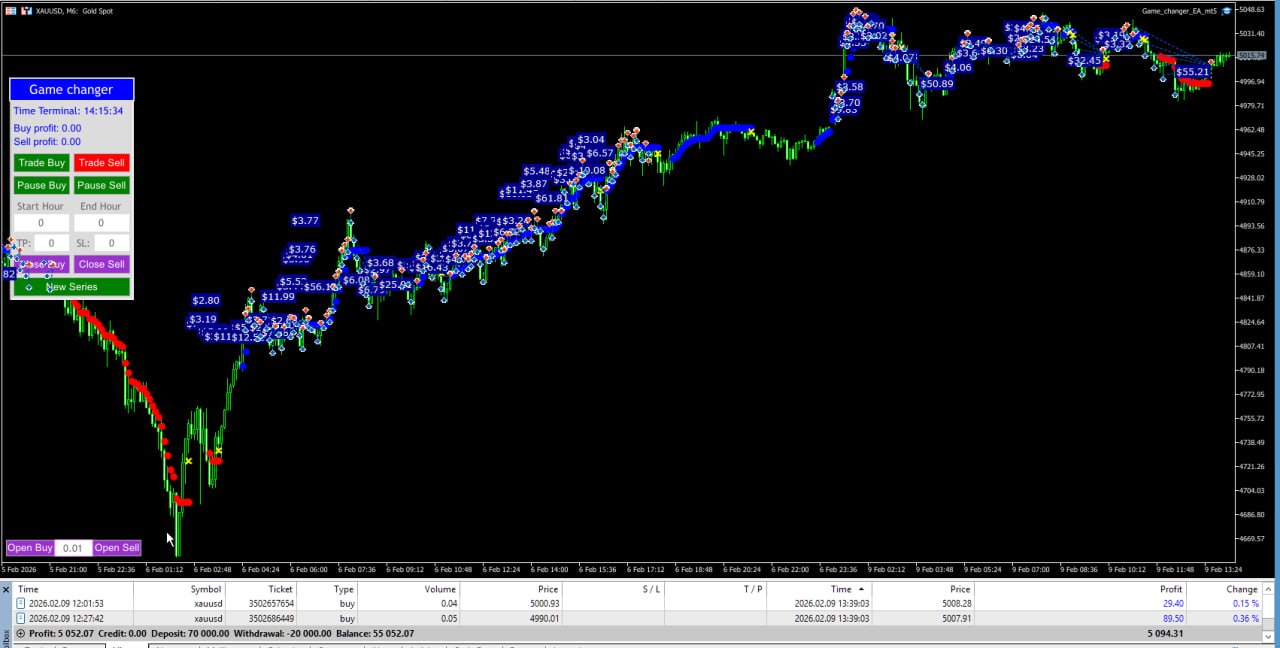Screen dimensions: 1280x648
Task: Start a New Series
Action: pos(72,287)
